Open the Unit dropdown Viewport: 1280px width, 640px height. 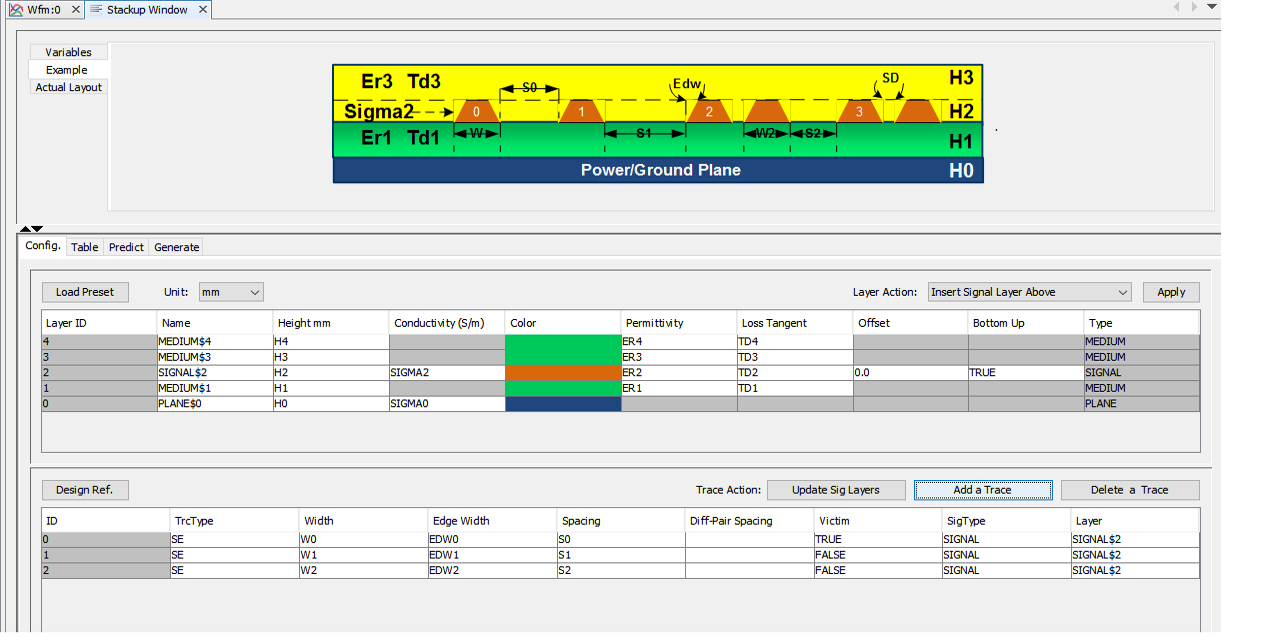click(x=231, y=292)
